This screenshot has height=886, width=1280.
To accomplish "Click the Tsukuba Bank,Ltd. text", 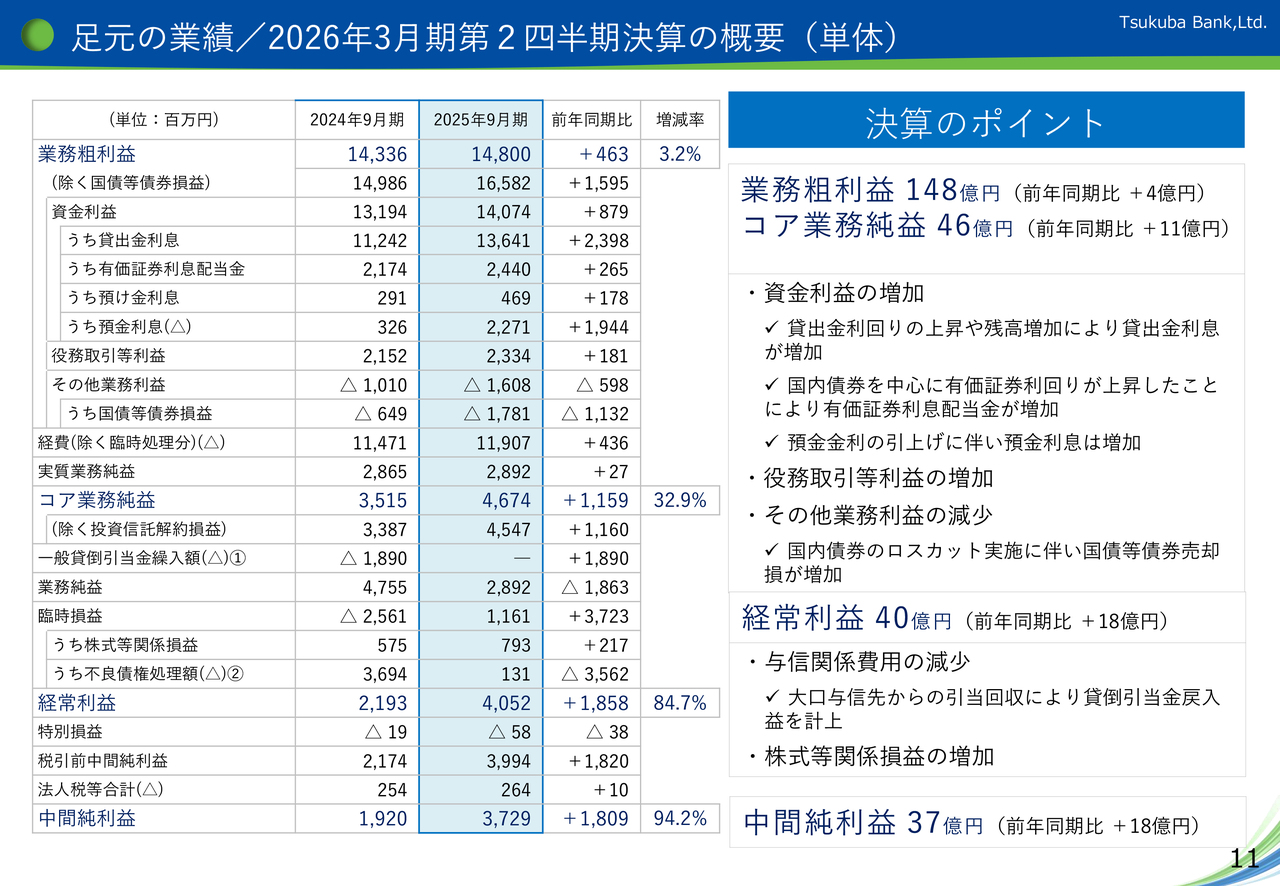I will coord(1192,19).
